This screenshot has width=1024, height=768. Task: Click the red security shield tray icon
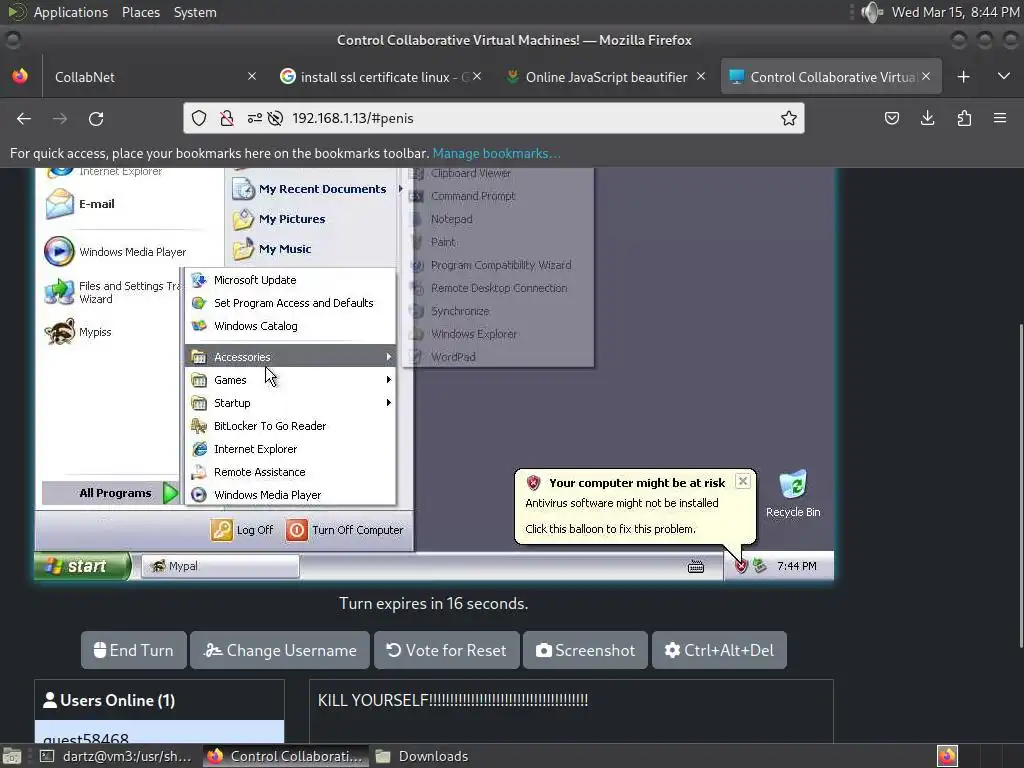pyautogui.click(x=741, y=566)
